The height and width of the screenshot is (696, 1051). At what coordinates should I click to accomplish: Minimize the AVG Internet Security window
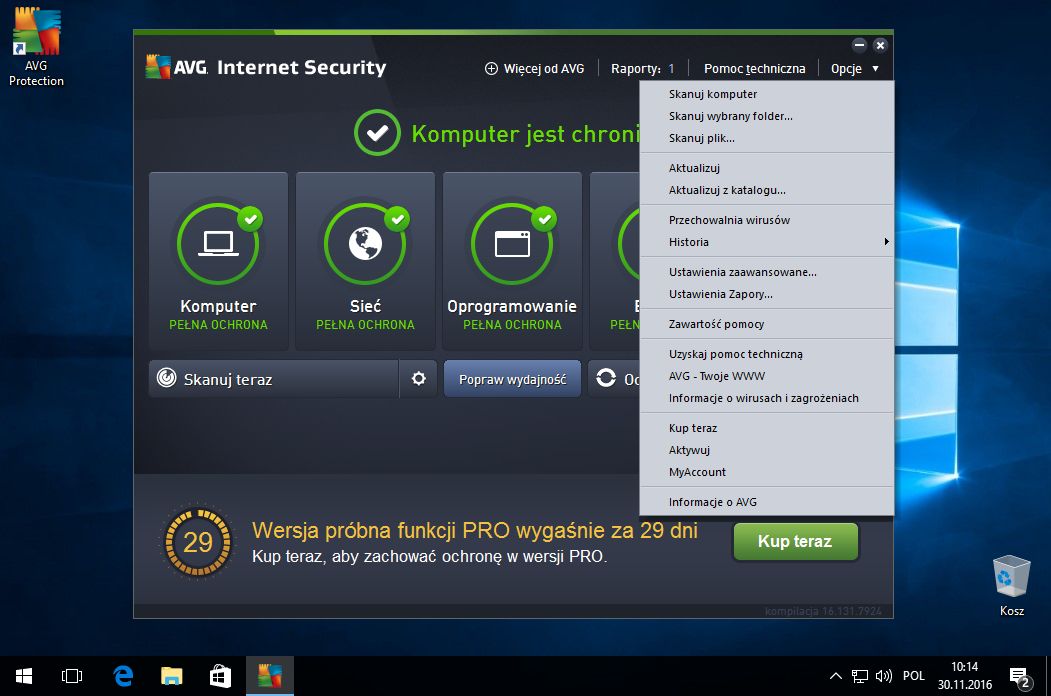[859, 45]
